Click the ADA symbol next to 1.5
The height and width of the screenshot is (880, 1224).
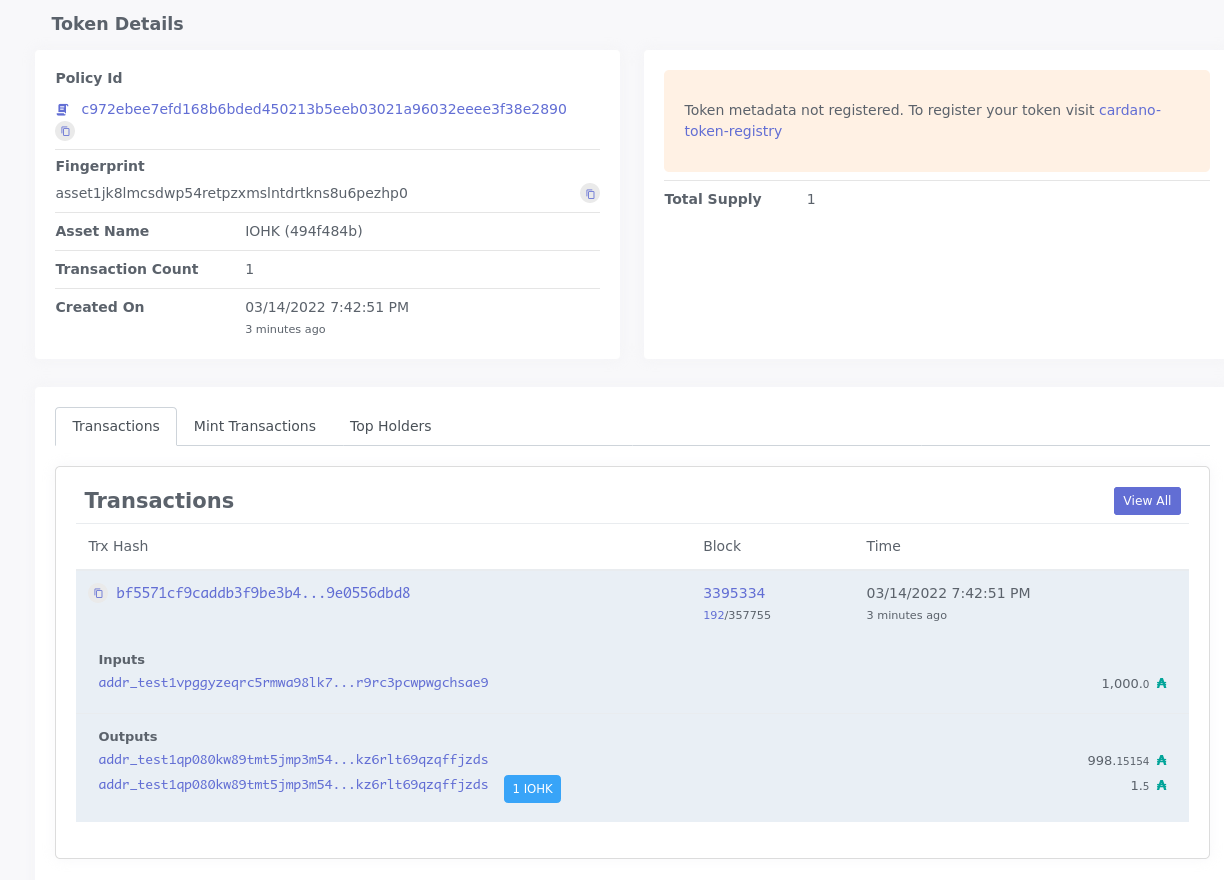tap(1161, 786)
